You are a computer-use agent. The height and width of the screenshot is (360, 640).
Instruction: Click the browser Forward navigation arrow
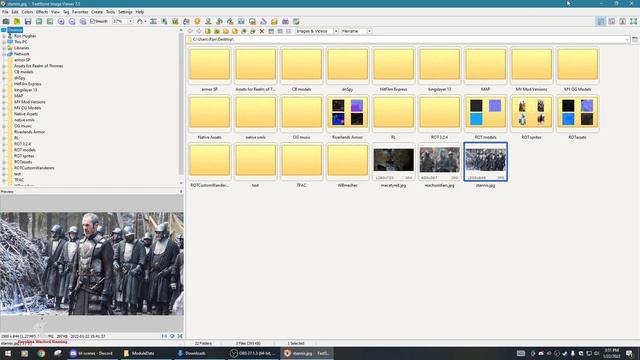click(x=199, y=31)
